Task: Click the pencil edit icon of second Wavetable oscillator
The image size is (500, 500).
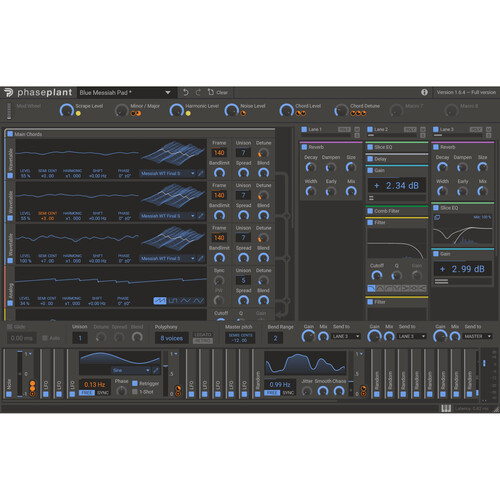Action: tap(201, 216)
